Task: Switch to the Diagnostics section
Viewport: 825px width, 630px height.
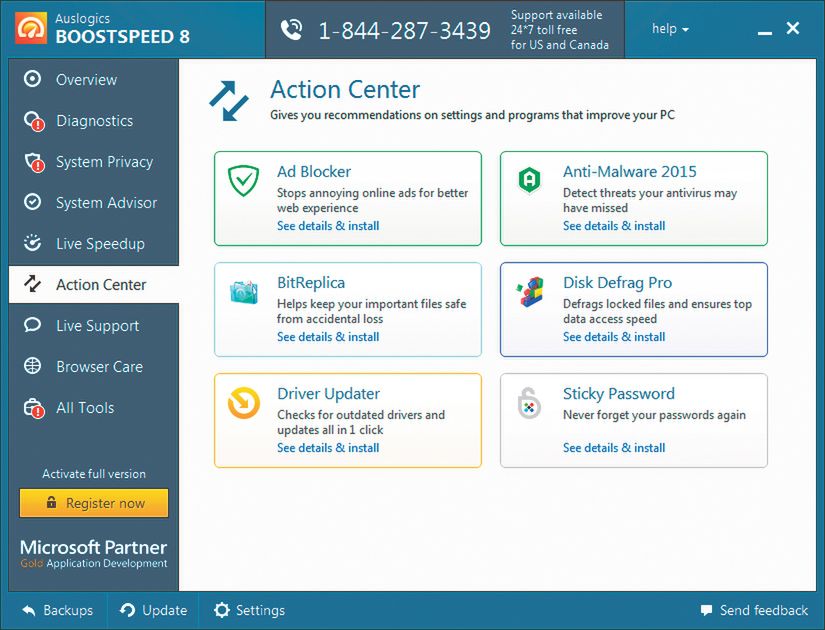Action: click(x=94, y=121)
